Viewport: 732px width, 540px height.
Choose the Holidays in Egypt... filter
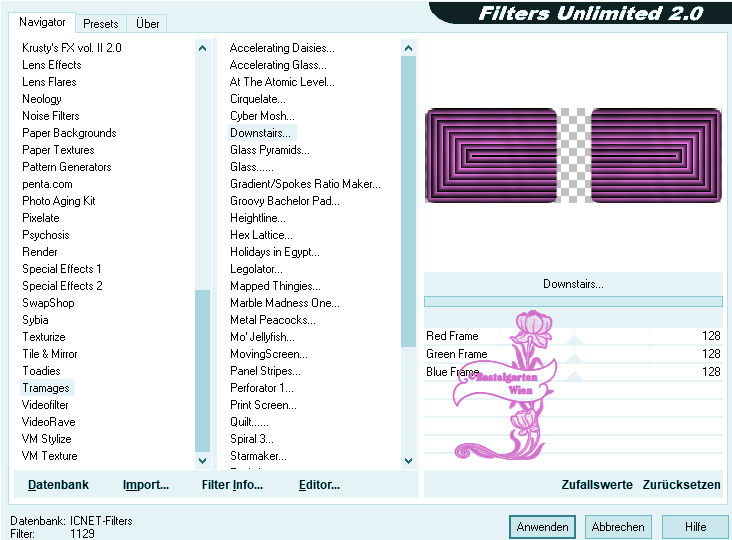(274, 252)
